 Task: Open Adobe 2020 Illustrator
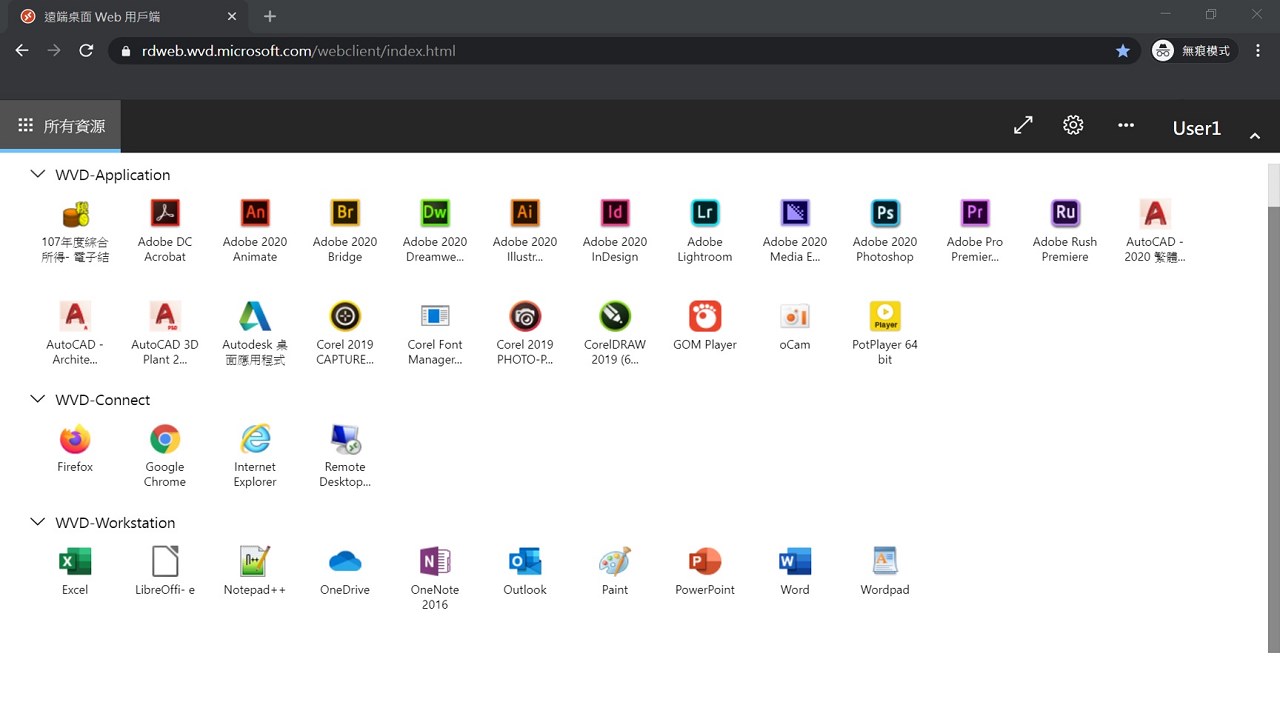525,230
